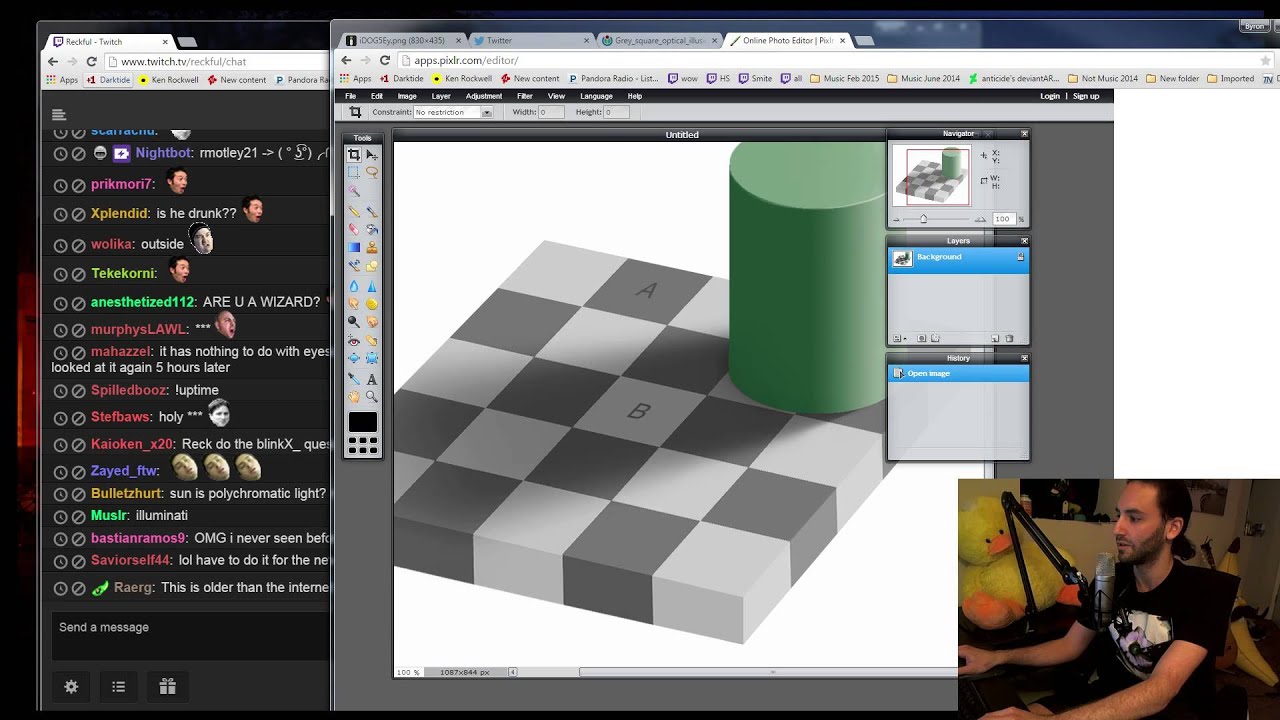1280x720 pixels.
Task: Open the layer settings toggle dropdown
Action: point(898,338)
